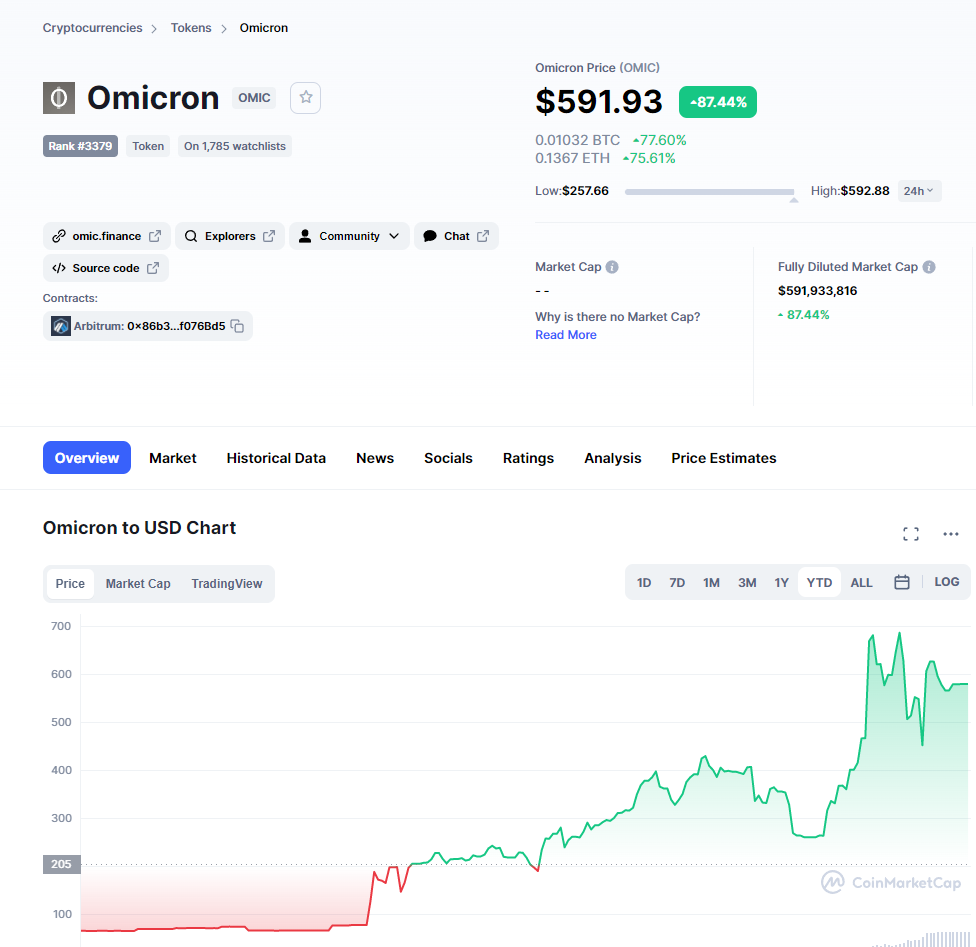Click the green +87.44% change badge

(717, 101)
